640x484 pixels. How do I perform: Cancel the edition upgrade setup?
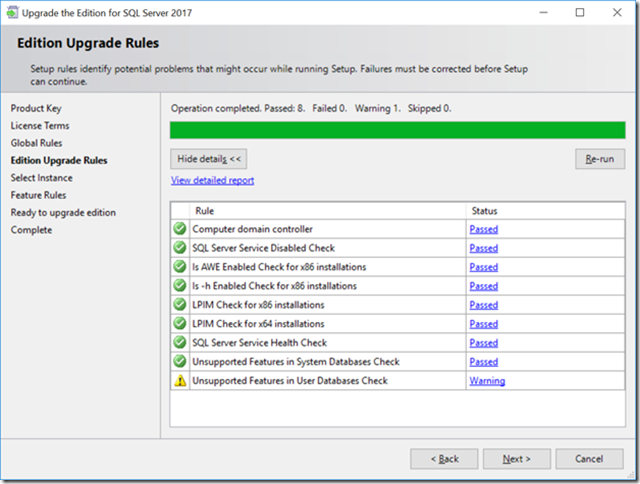(589, 459)
